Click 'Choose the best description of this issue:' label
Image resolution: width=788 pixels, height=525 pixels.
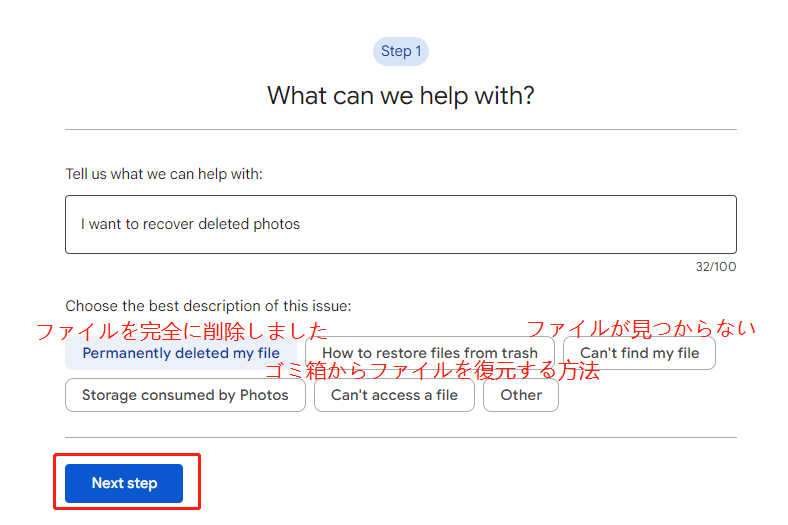pos(208,306)
